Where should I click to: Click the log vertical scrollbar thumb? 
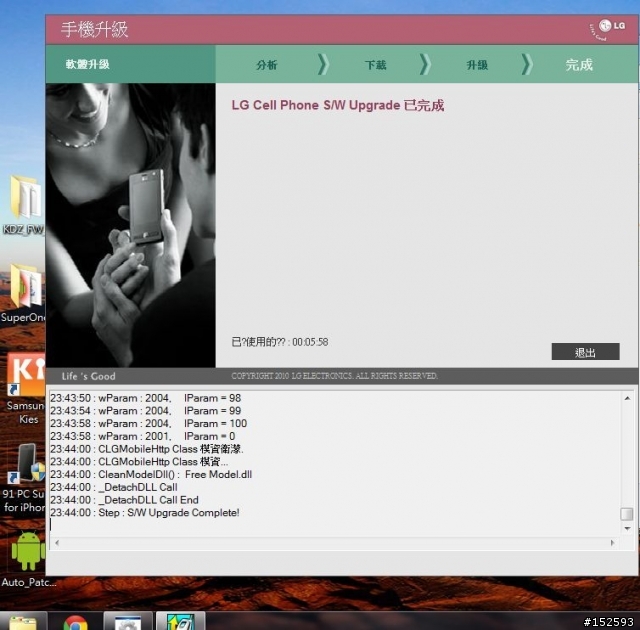point(627,514)
